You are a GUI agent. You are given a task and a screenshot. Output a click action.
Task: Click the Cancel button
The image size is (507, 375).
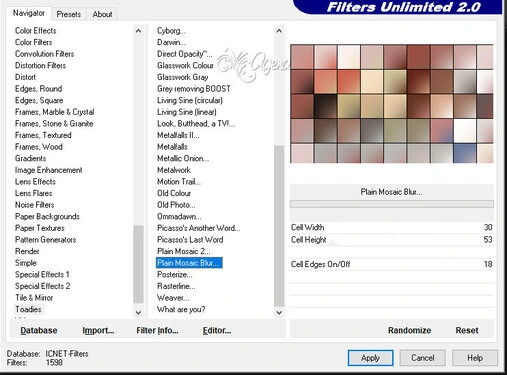click(x=423, y=358)
